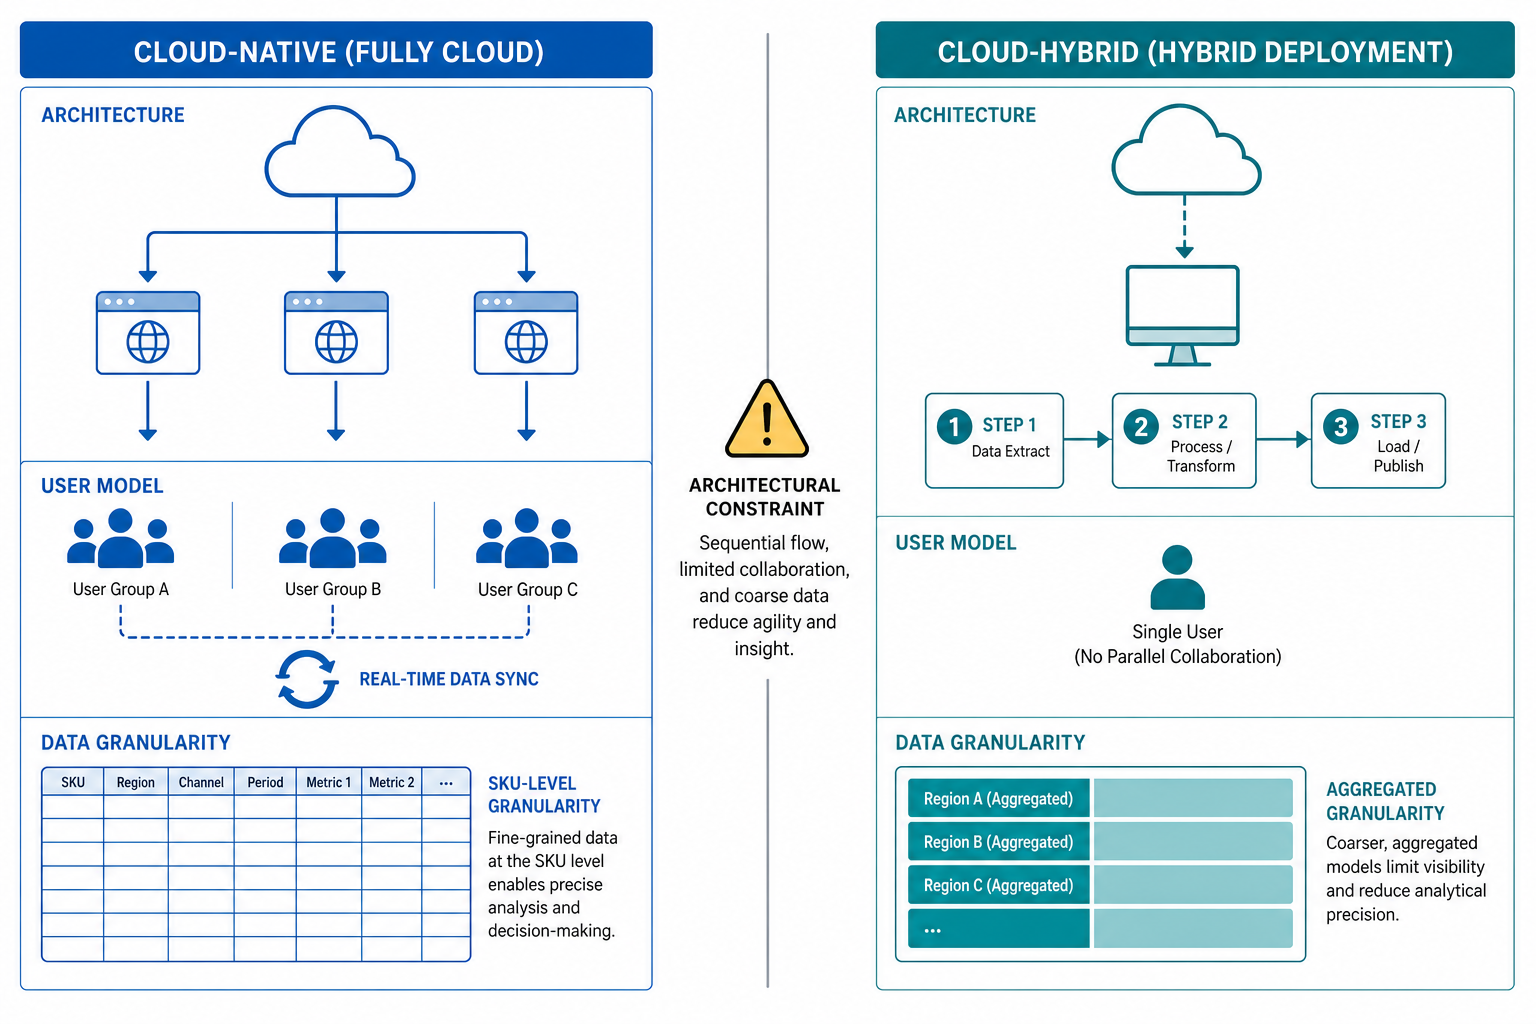The width and height of the screenshot is (1536, 1024).
Task: Click the light teal bar beside Region A
Action: (x=1193, y=798)
